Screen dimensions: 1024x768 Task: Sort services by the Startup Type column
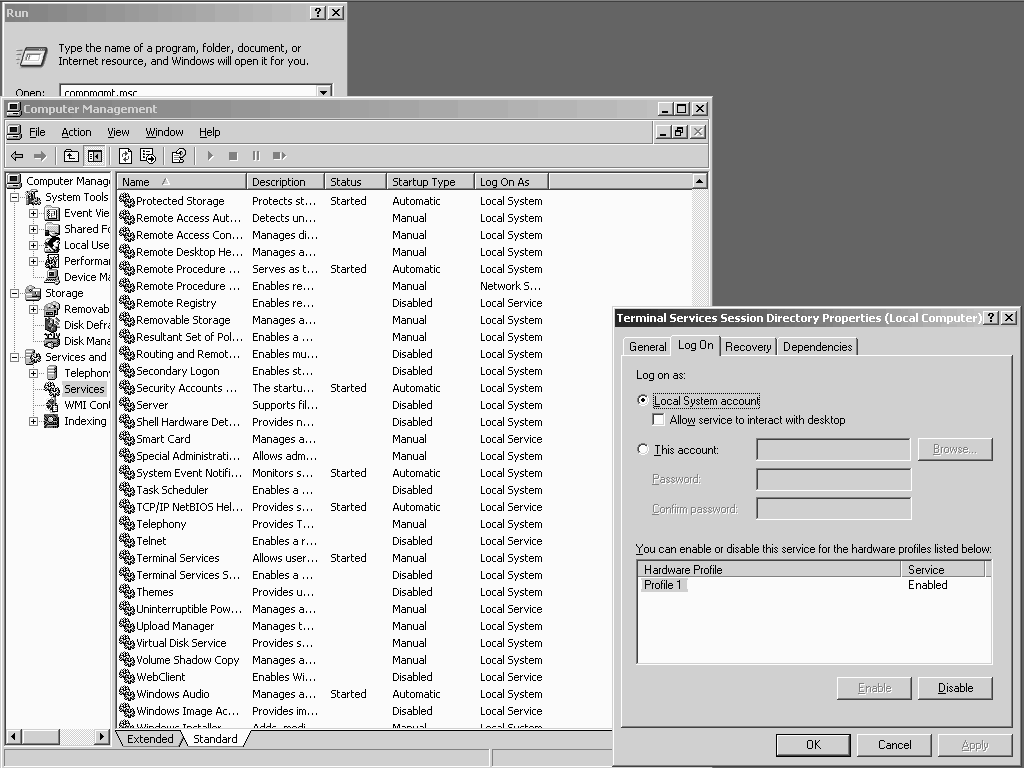tap(430, 182)
